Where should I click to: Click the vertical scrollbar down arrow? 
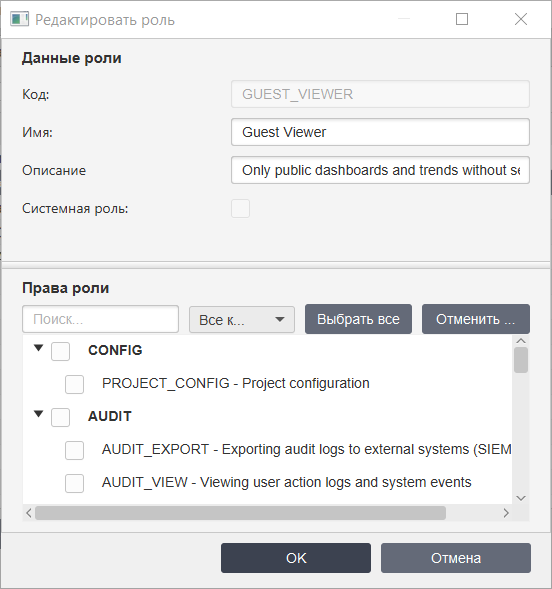(521, 498)
